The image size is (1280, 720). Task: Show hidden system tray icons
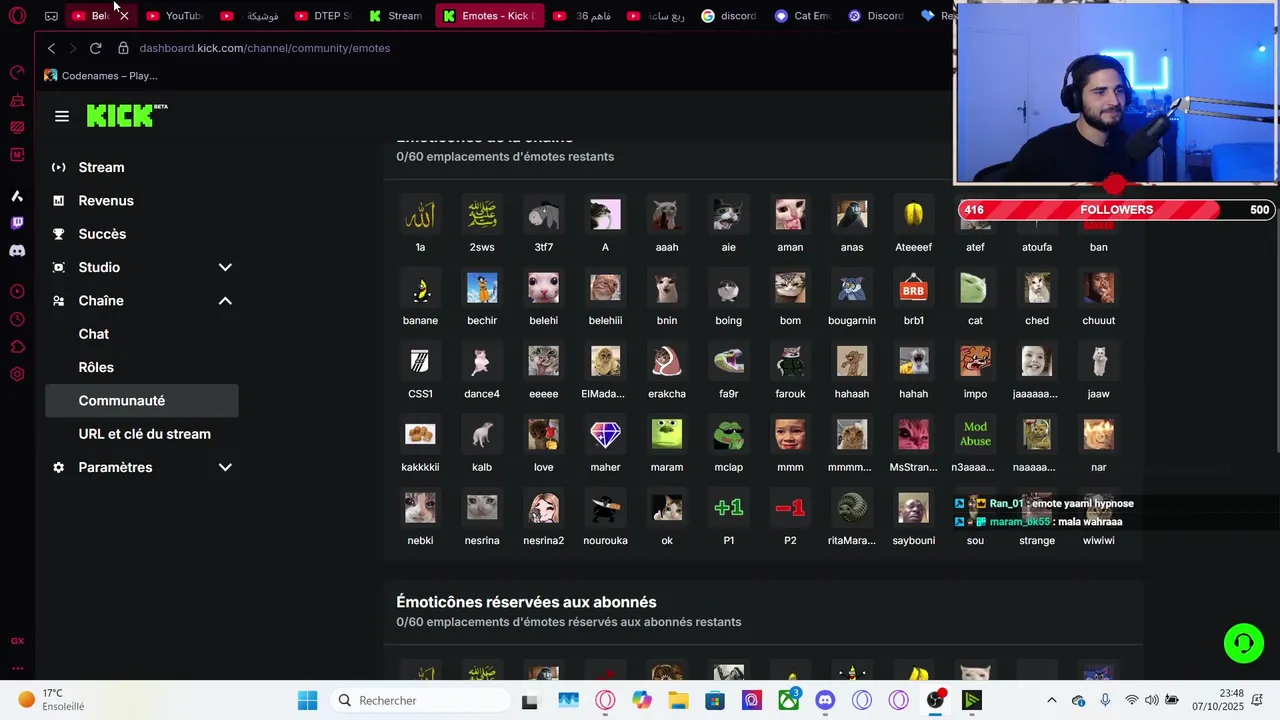tap(1051, 700)
